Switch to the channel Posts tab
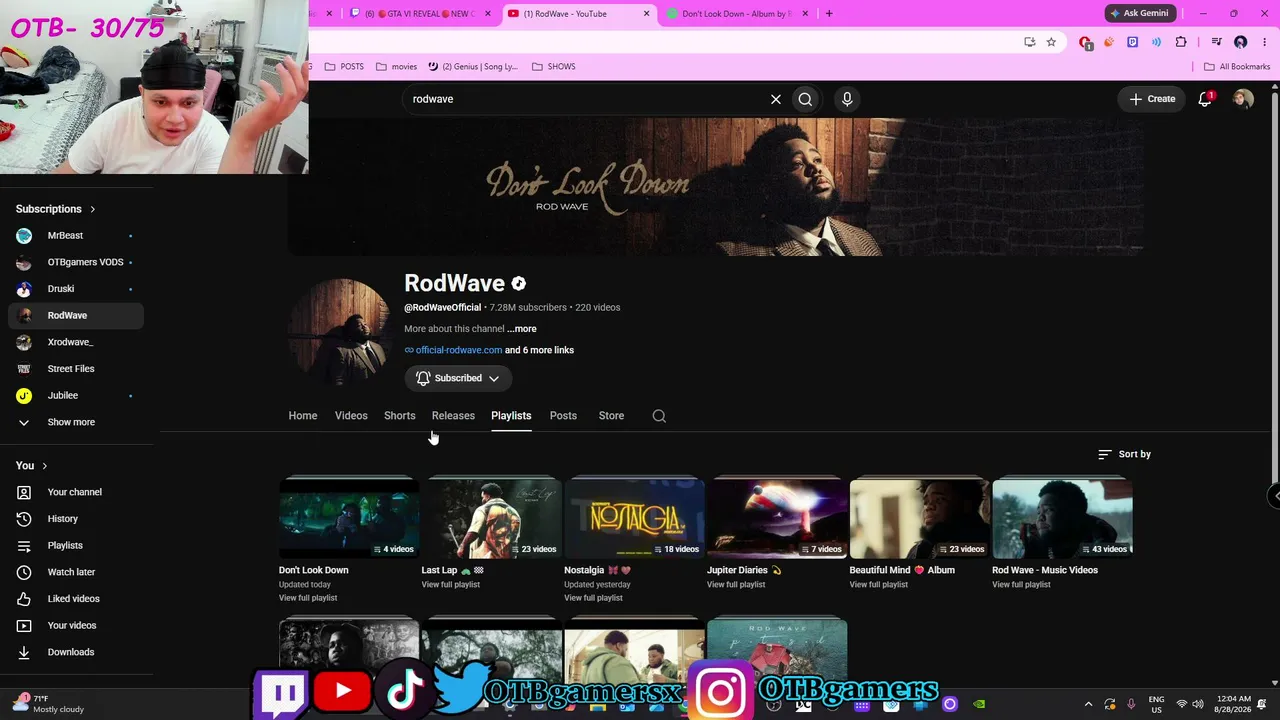Viewport: 1280px width, 720px height. (563, 416)
